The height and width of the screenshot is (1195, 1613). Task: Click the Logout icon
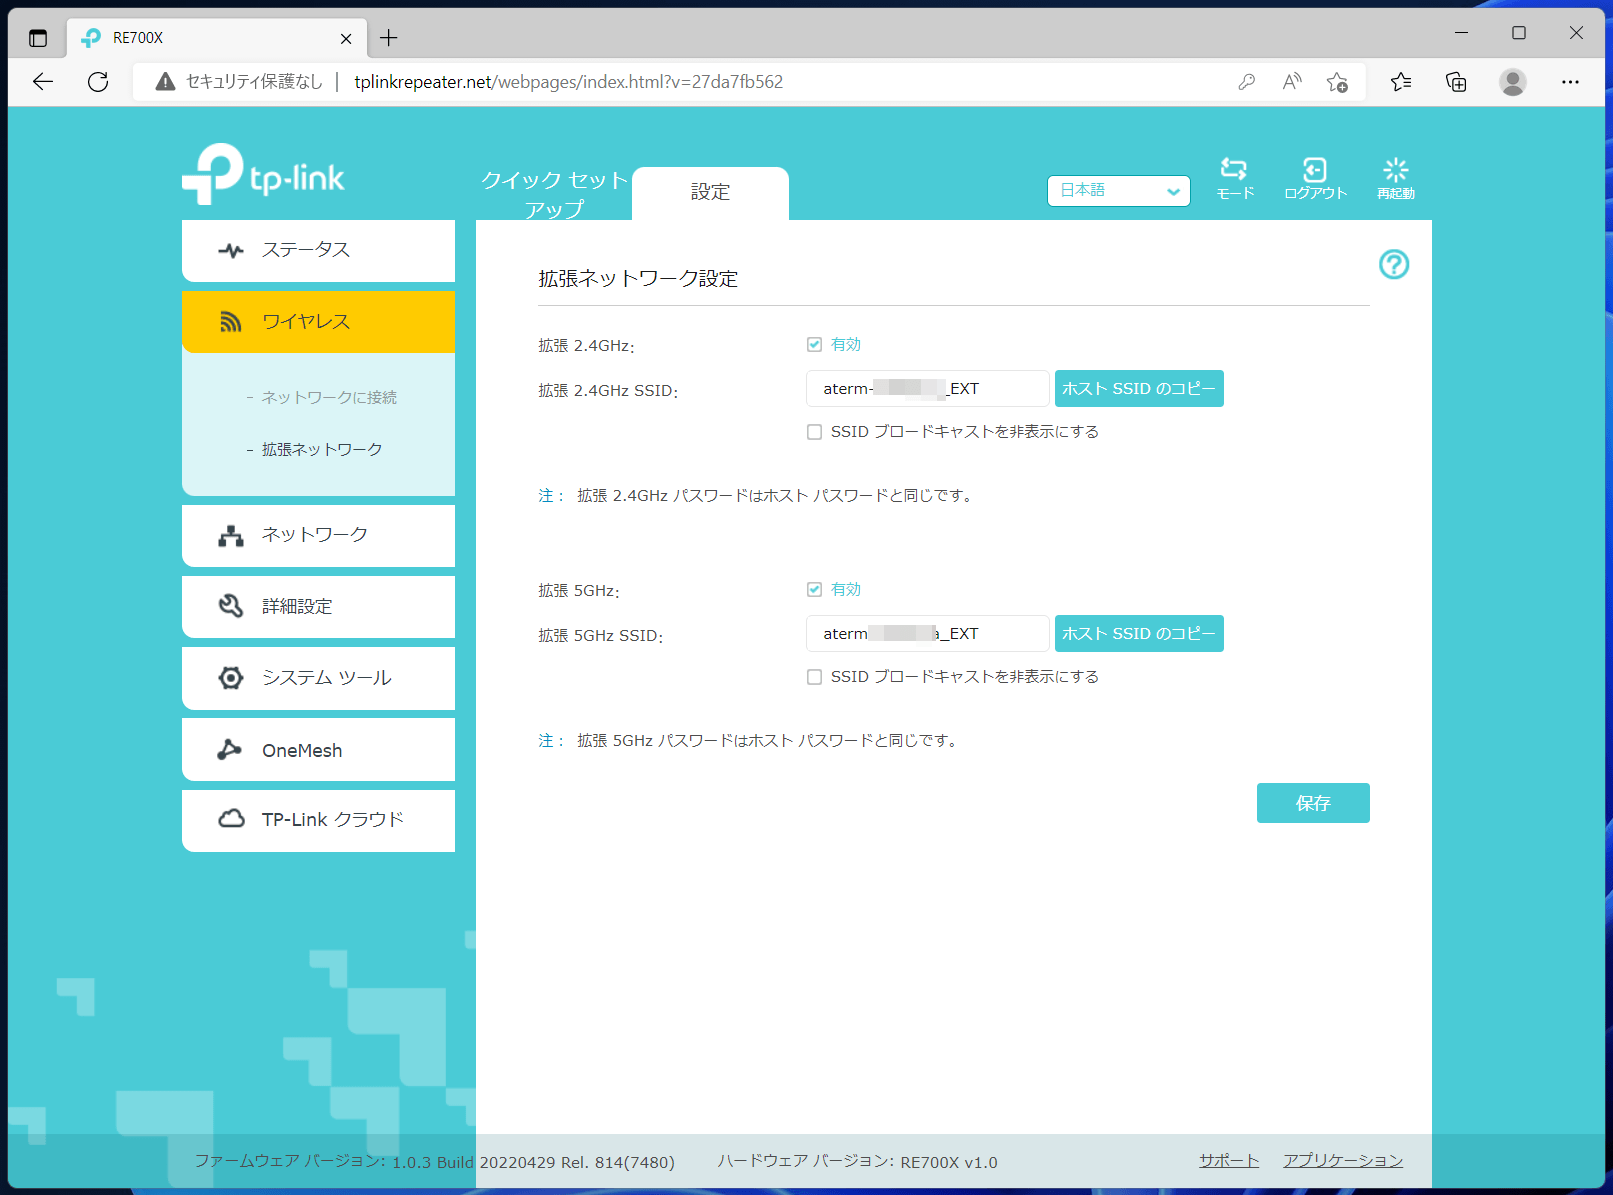[x=1315, y=178]
